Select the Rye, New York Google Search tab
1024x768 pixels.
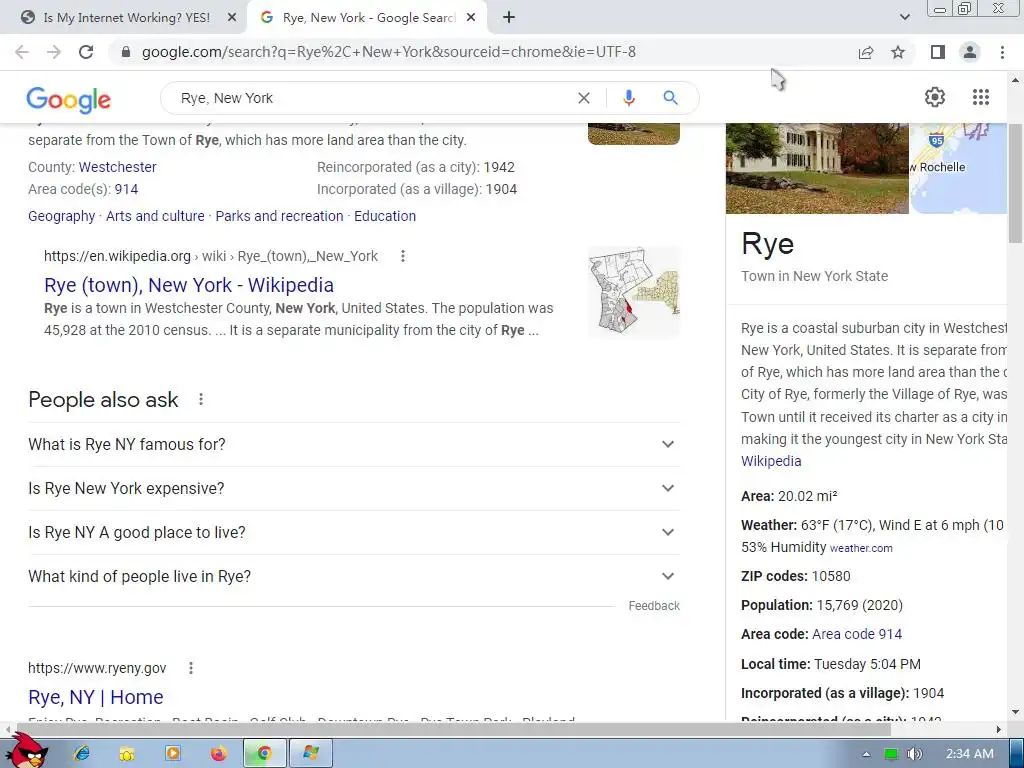pyautogui.click(x=367, y=18)
